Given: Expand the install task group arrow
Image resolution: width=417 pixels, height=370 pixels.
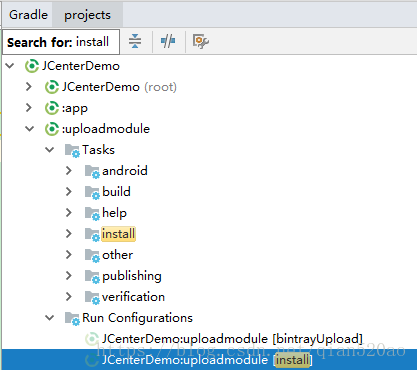Looking at the screenshot, I should [x=69, y=234].
